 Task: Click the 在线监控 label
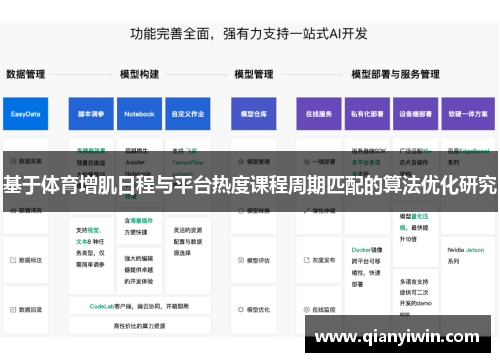point(324,310)
